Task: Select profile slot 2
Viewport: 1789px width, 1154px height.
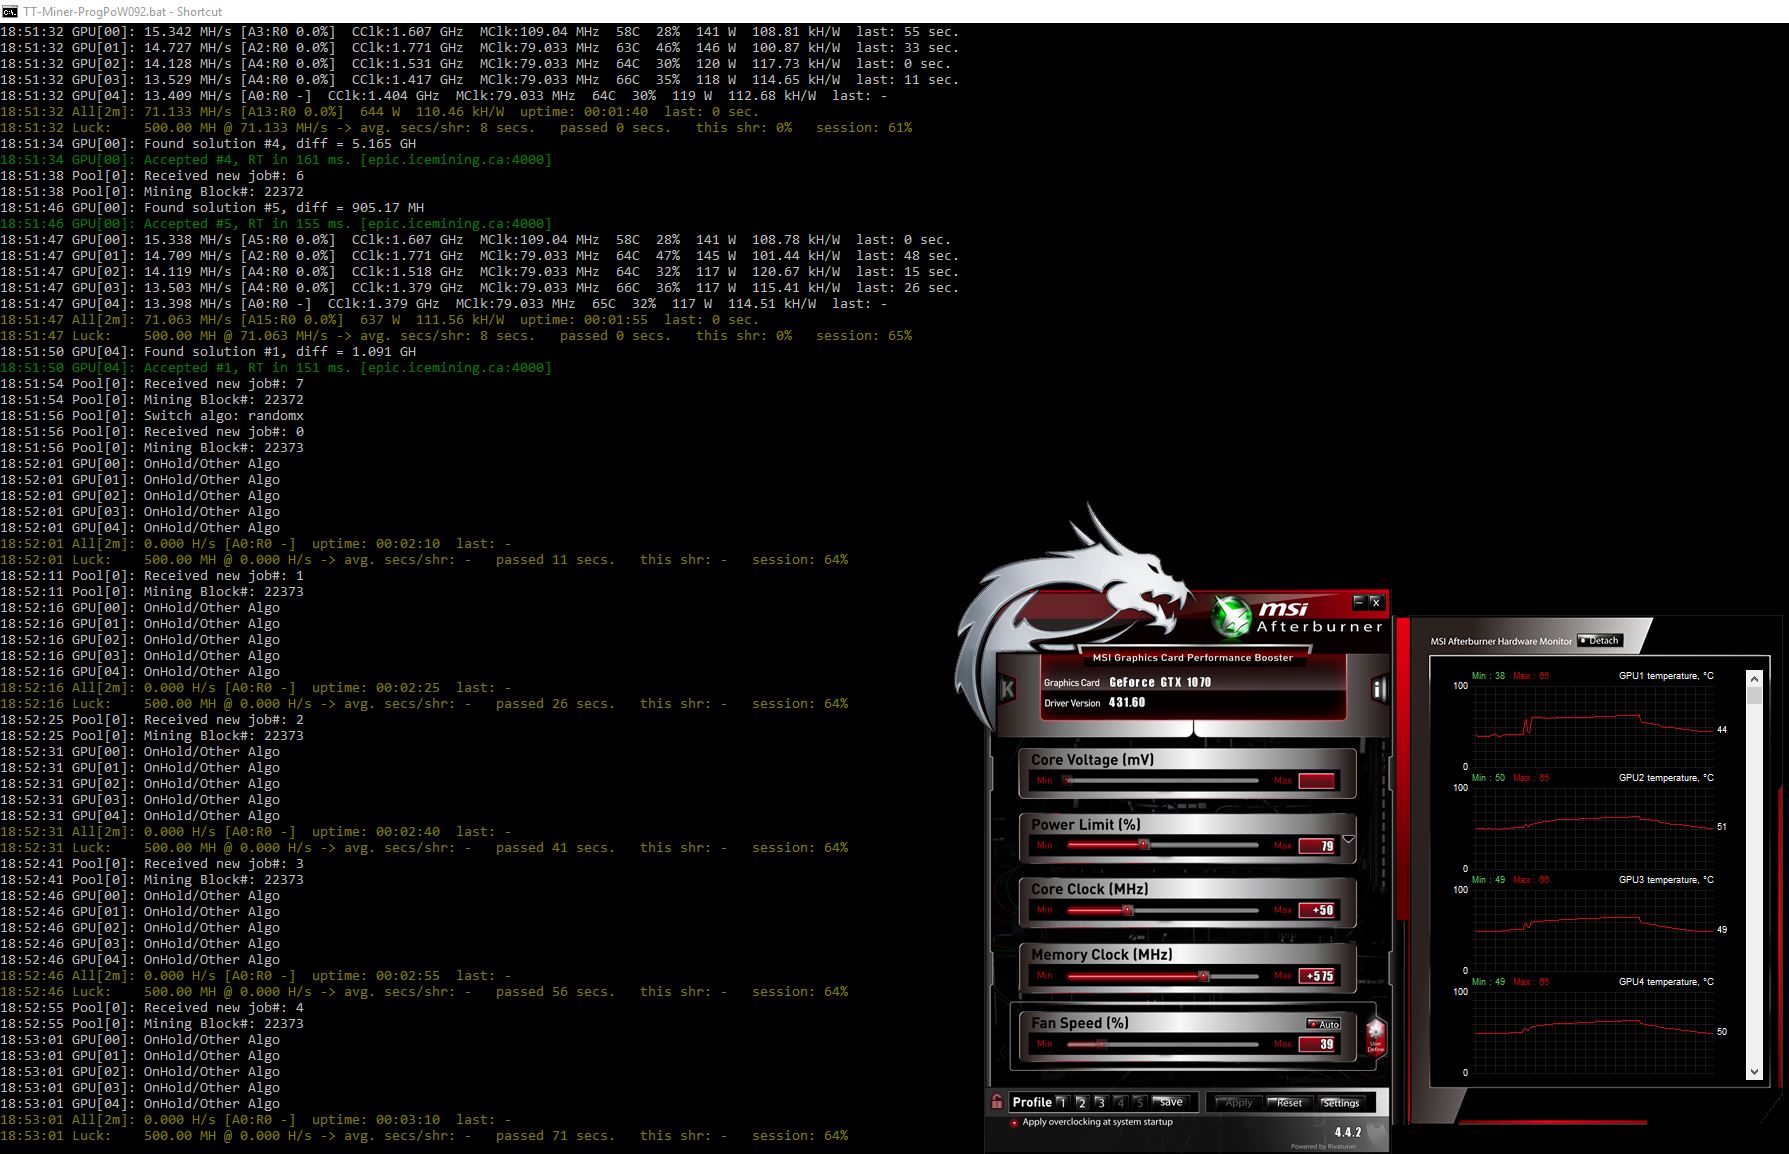Action: coord(1082,1102)
